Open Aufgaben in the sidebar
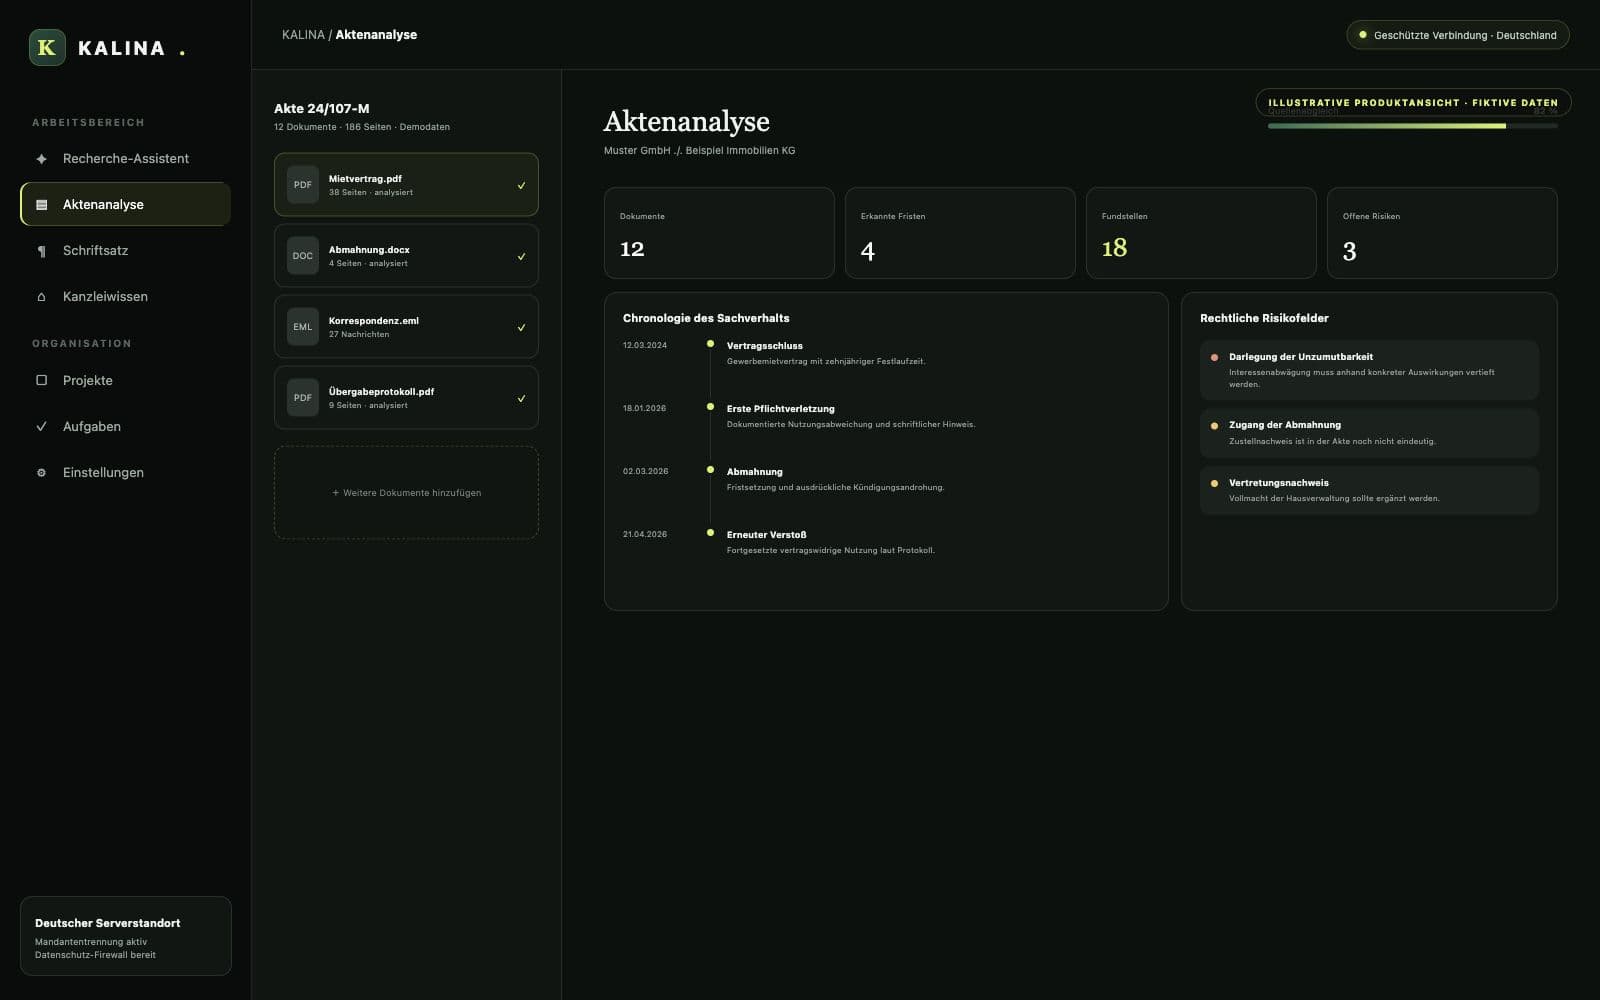Screen dimensions: 1600x1000 (x=126, y=426)
